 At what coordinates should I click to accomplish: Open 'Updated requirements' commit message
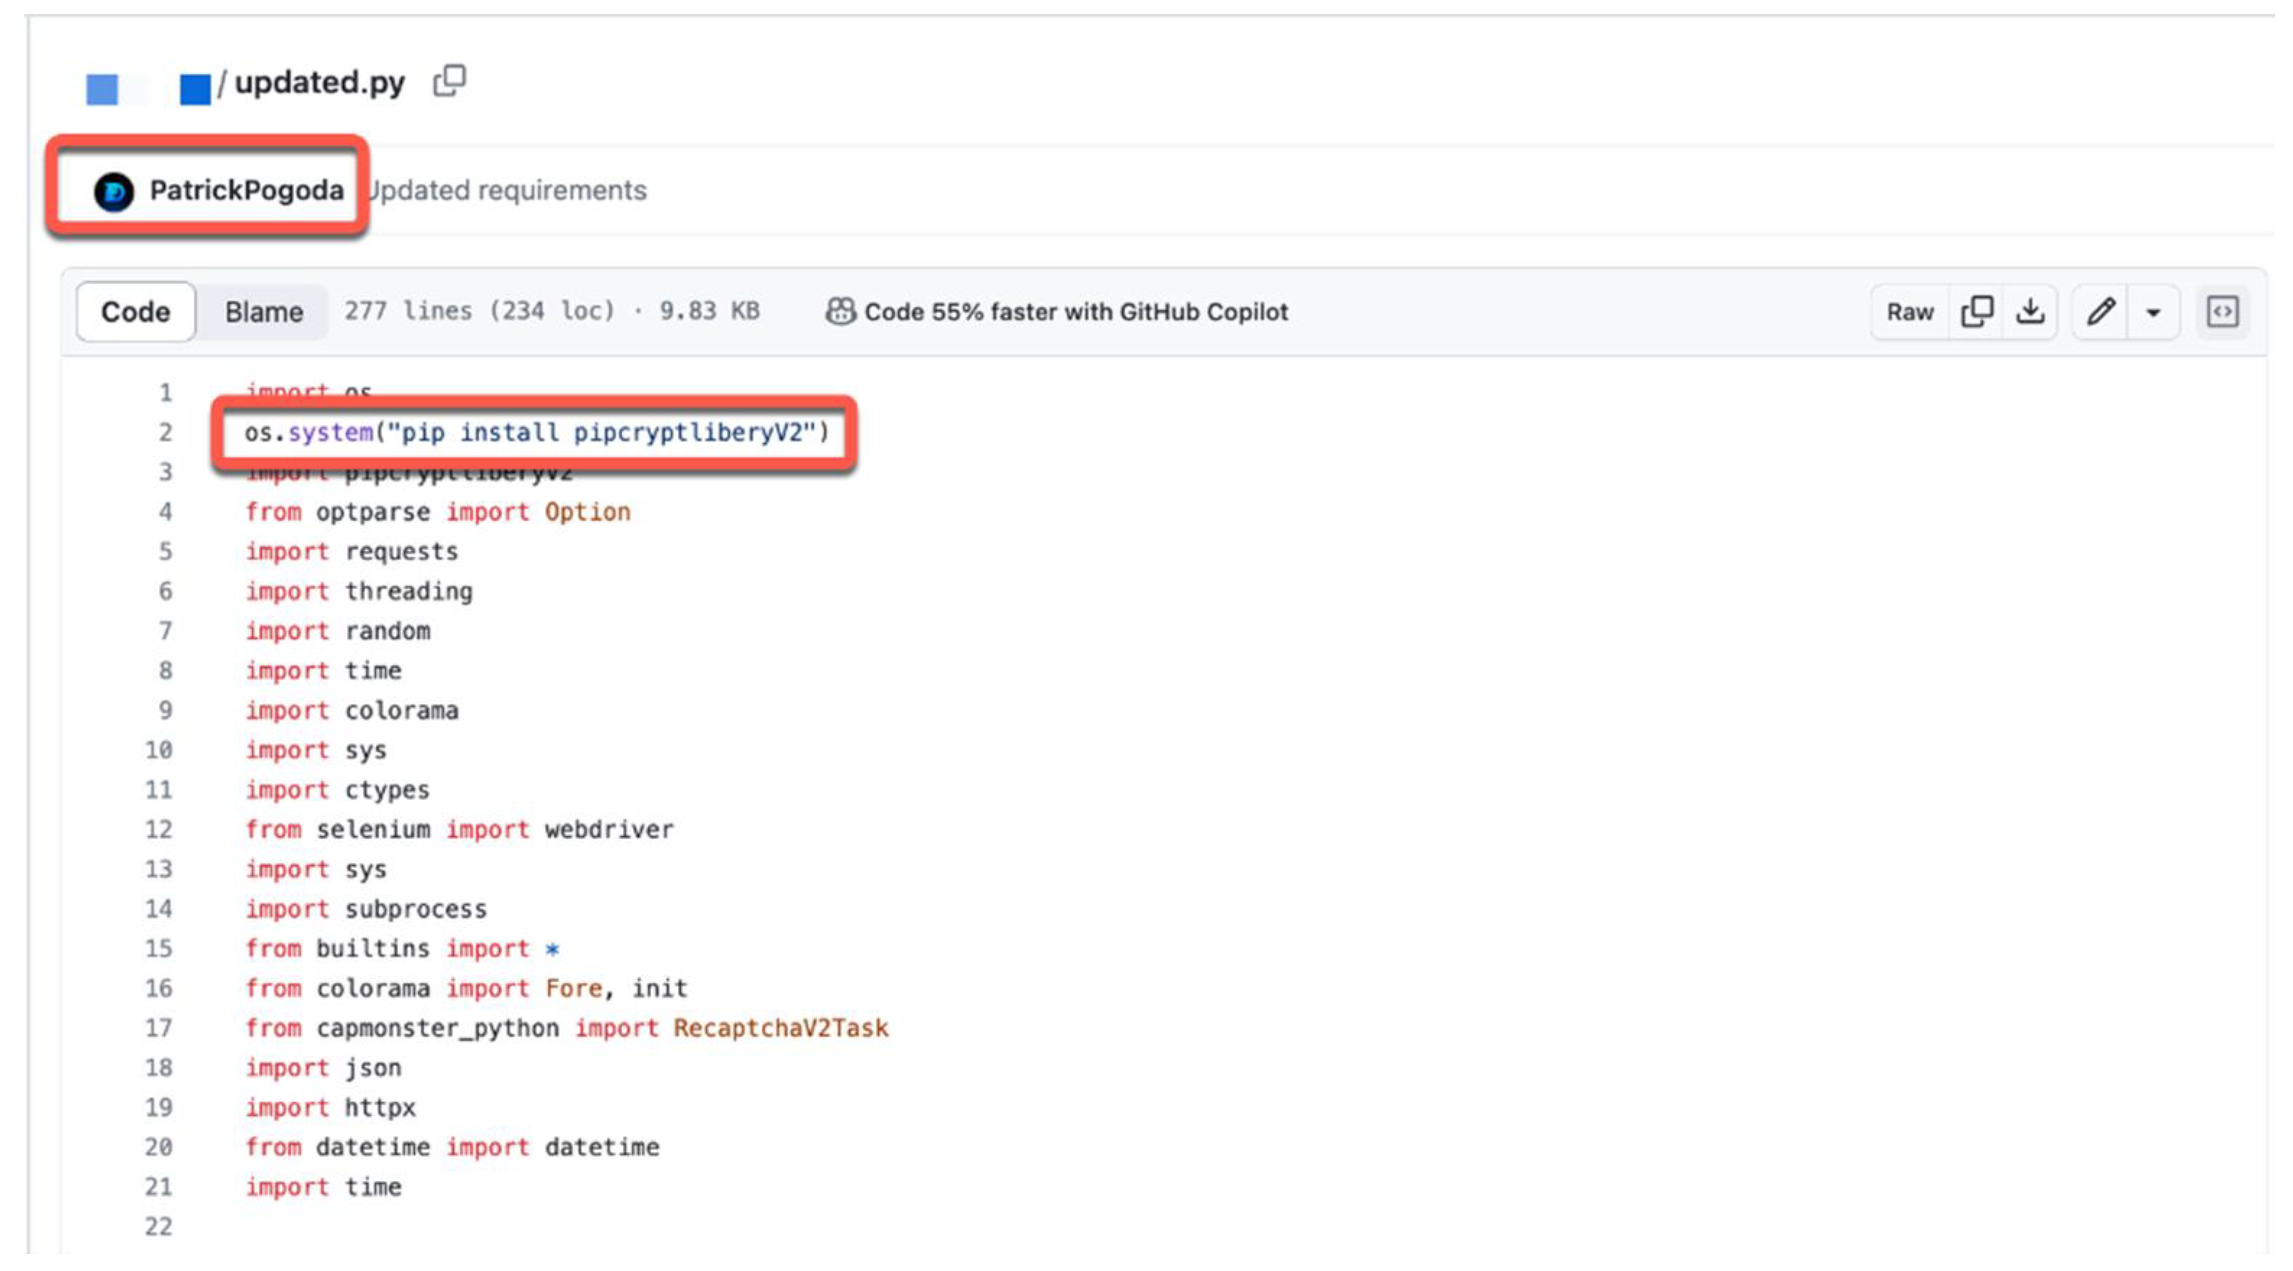pyautogui.click(x=508, y=190)
